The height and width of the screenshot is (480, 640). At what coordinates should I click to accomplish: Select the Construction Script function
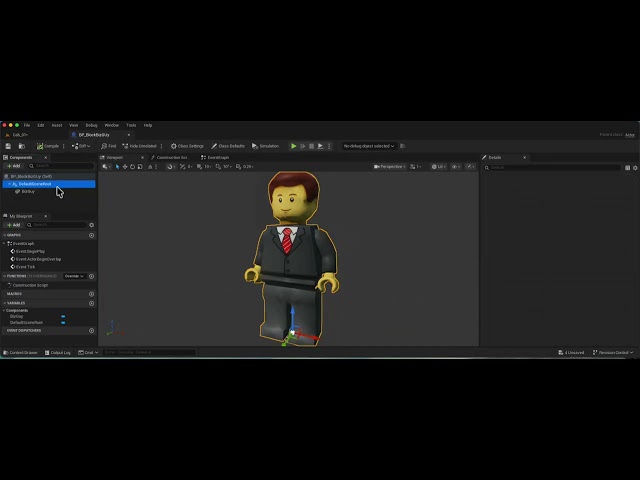tap(30, 285)
